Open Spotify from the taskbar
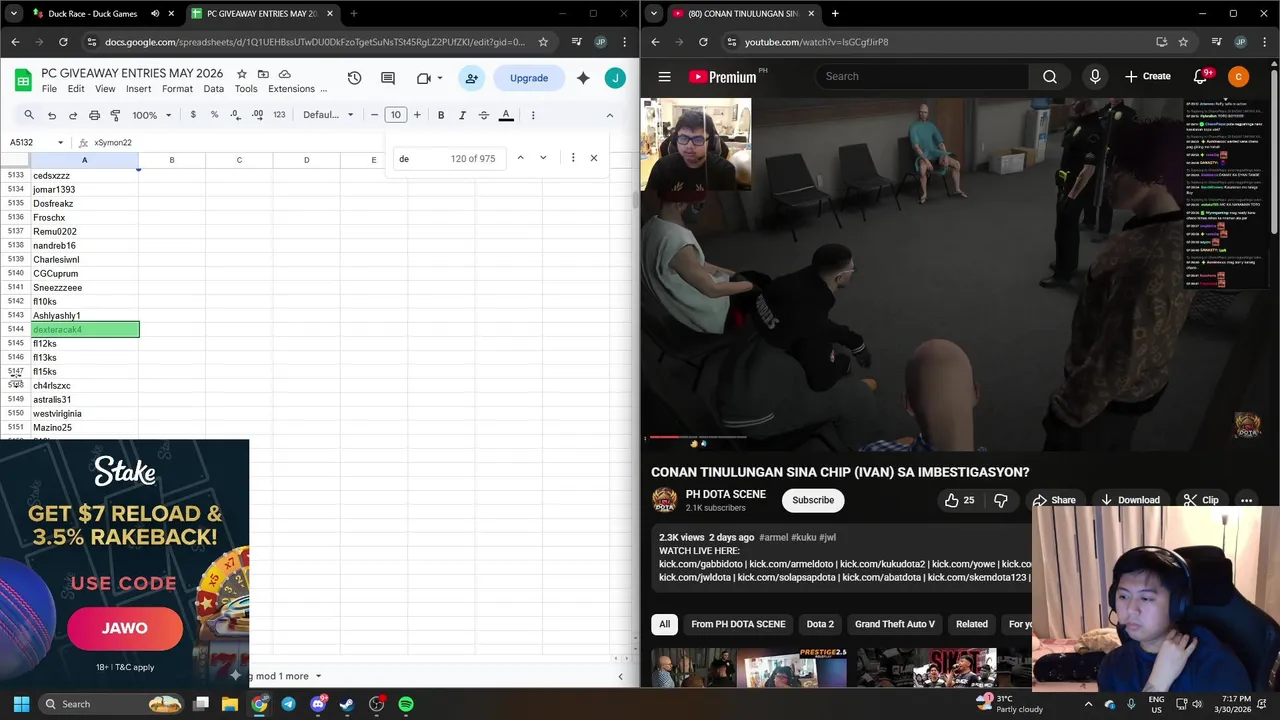 tap(406, 704)
